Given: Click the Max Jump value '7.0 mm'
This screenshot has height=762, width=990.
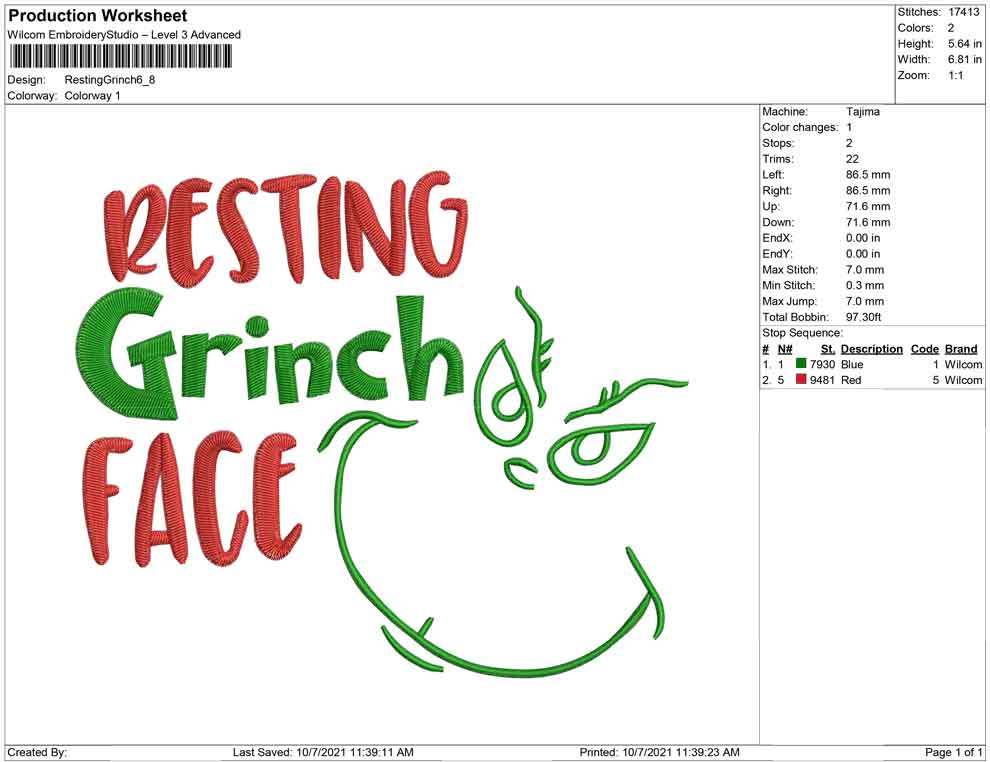Looking at the screenshot, I should coord(865,301).
